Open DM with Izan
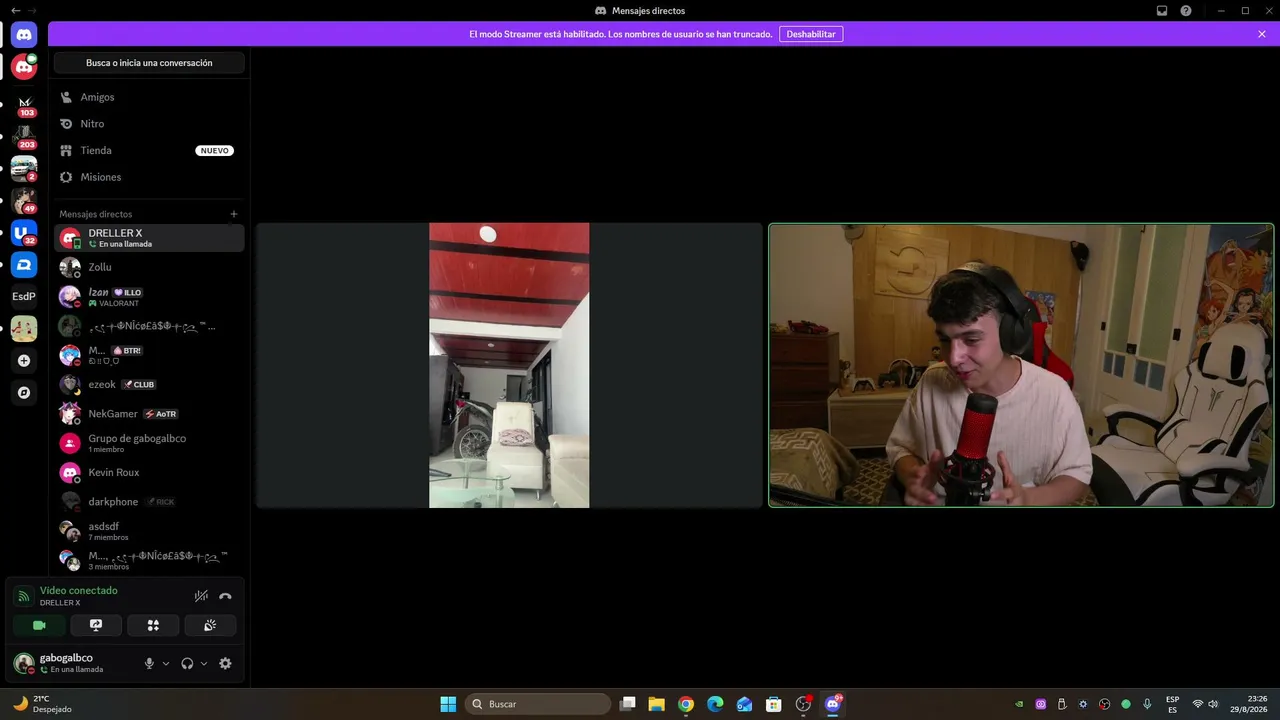 tap(149, 297)
